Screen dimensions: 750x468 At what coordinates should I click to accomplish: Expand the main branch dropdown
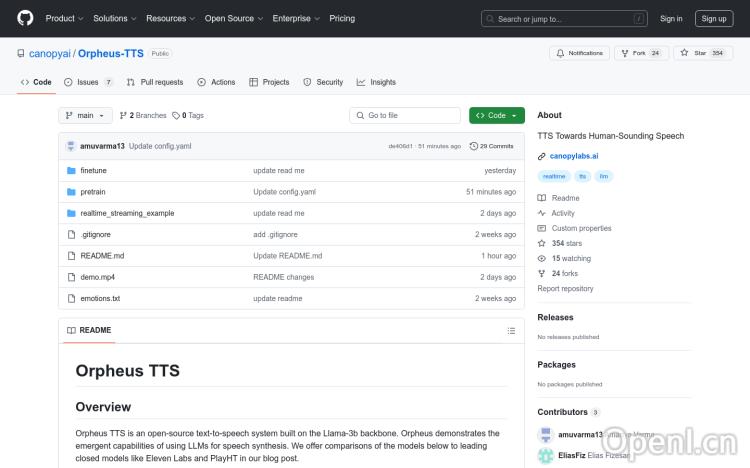(85, 115)
